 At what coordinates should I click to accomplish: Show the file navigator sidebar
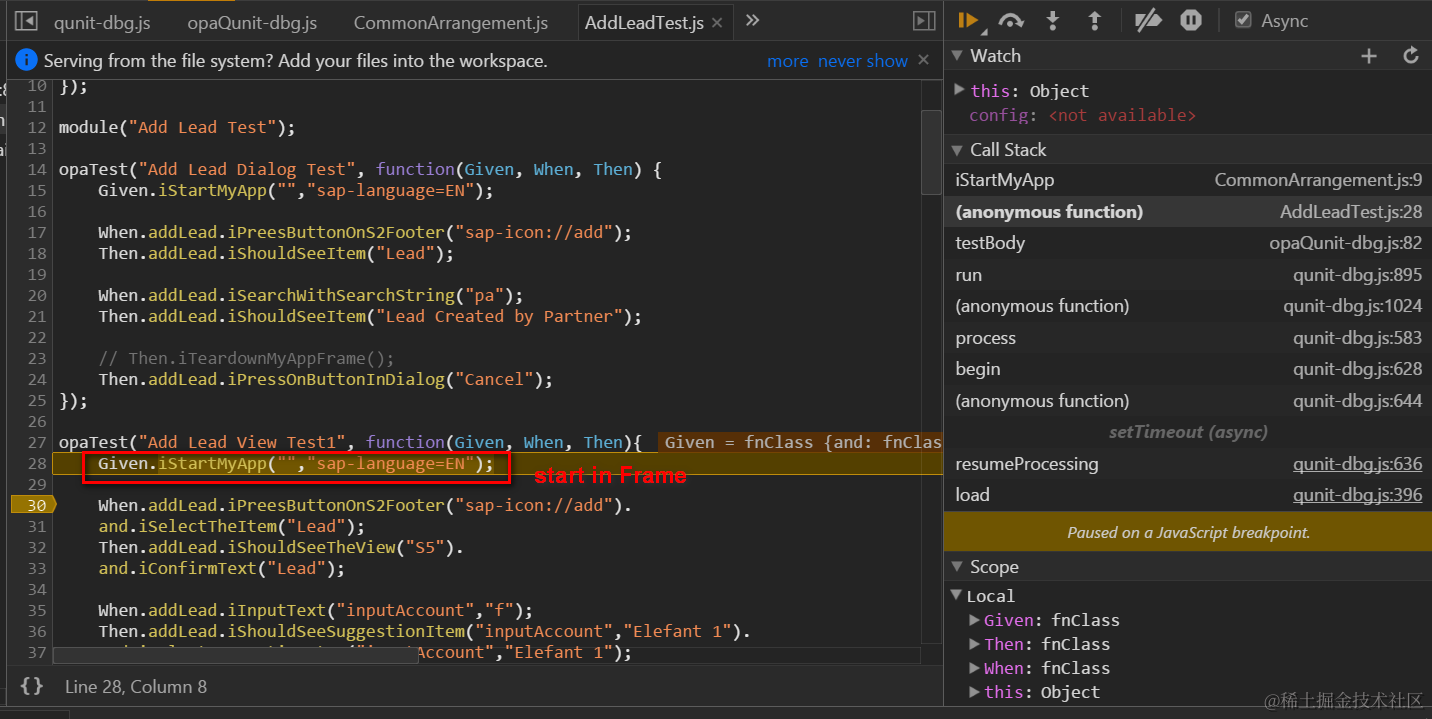point(27,21)
